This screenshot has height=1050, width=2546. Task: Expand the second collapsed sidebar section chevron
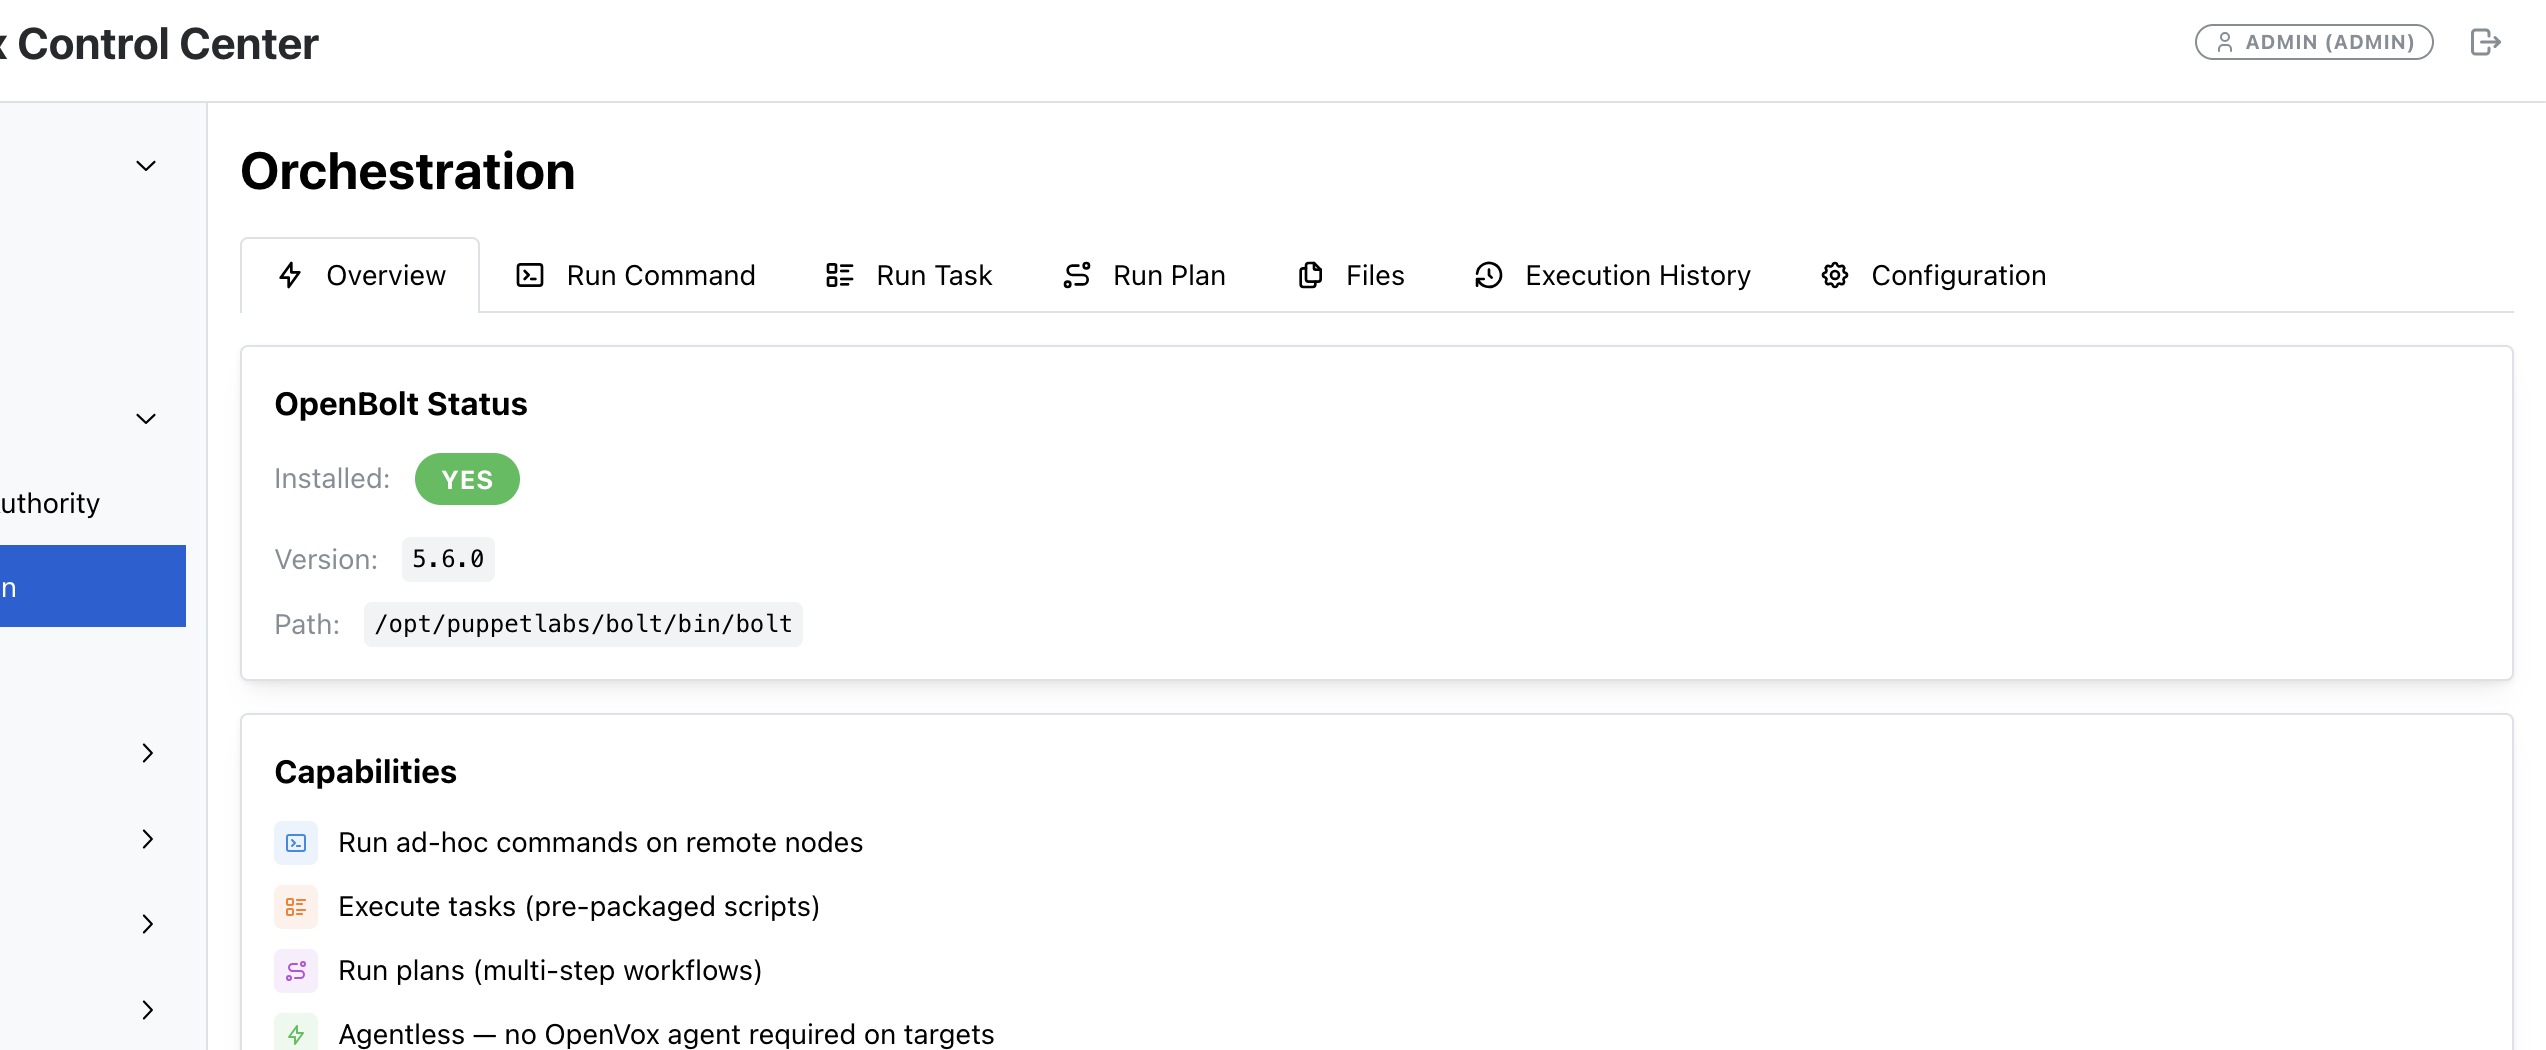click(x=147, y=839)
